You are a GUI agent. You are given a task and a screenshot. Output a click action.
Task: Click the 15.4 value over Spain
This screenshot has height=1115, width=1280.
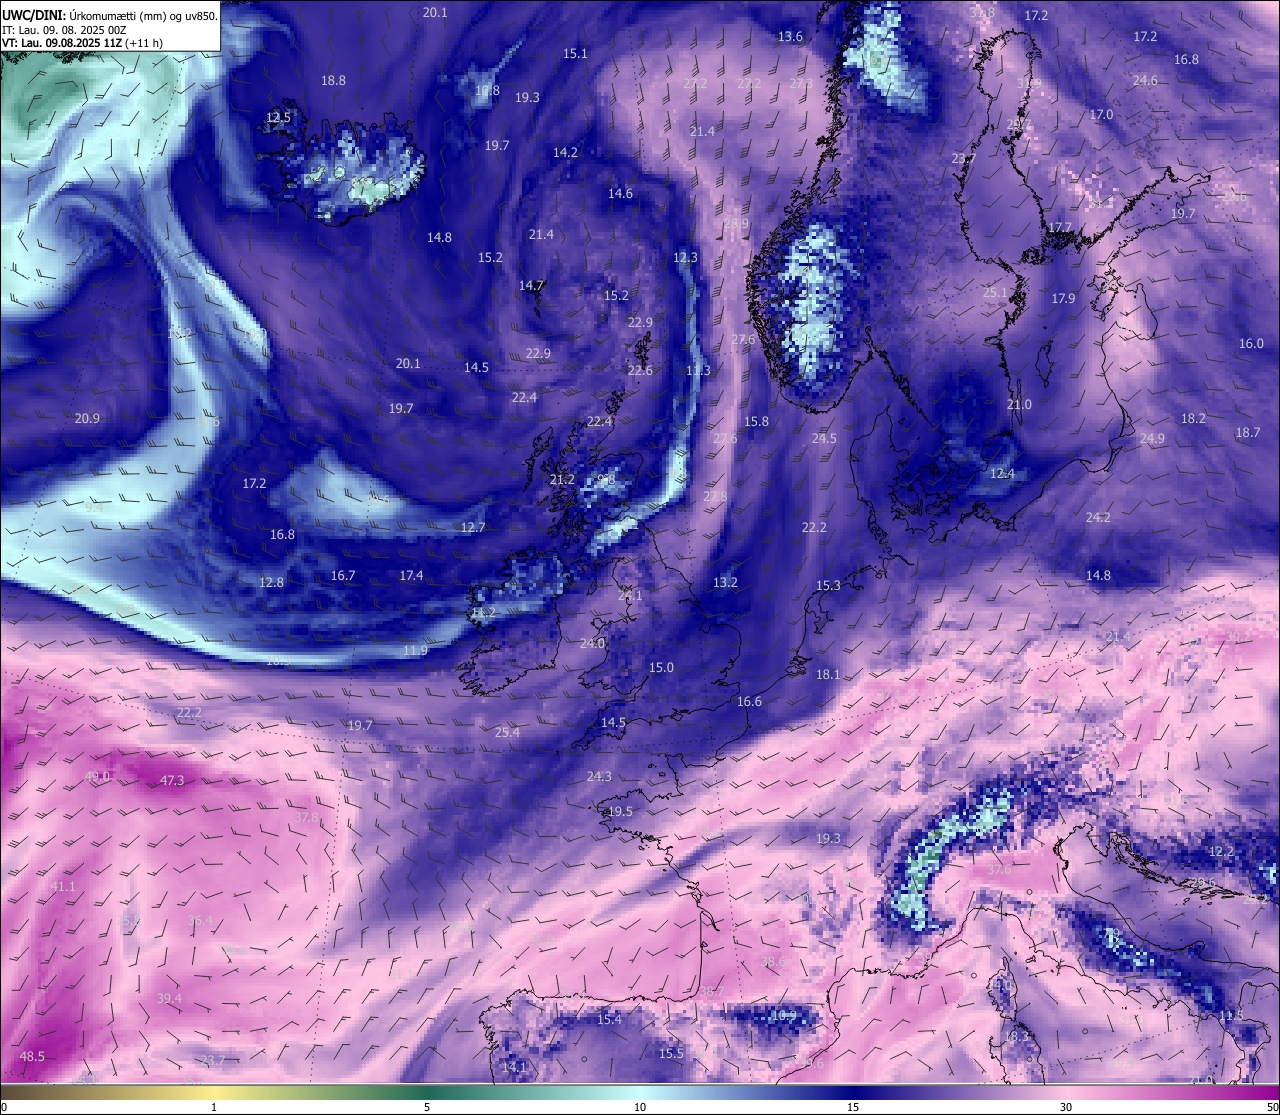click(x=609, y=1019)
